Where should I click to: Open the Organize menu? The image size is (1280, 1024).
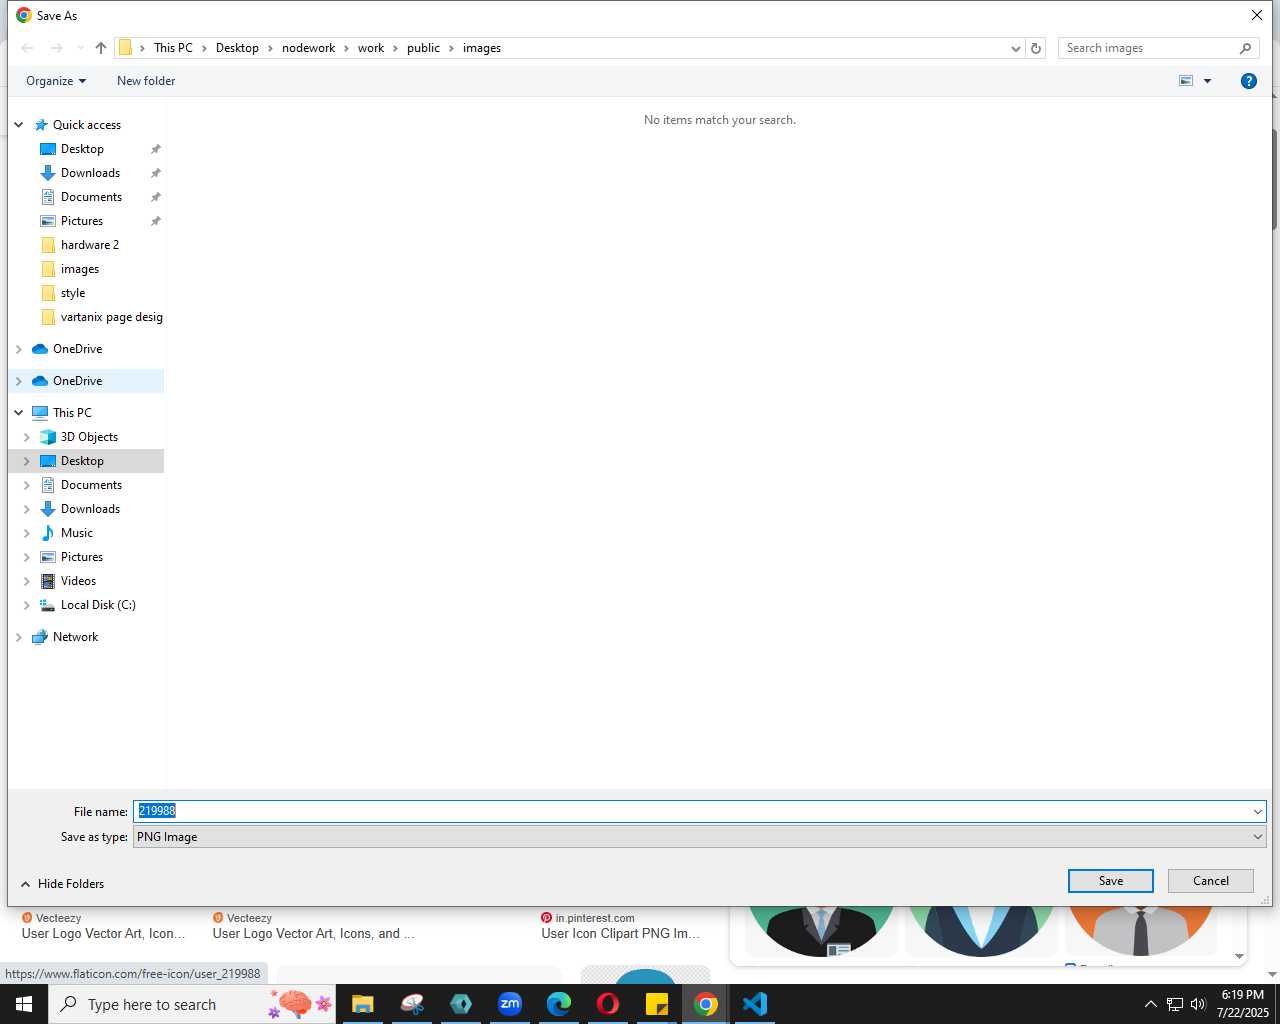[x=56, y=81]
